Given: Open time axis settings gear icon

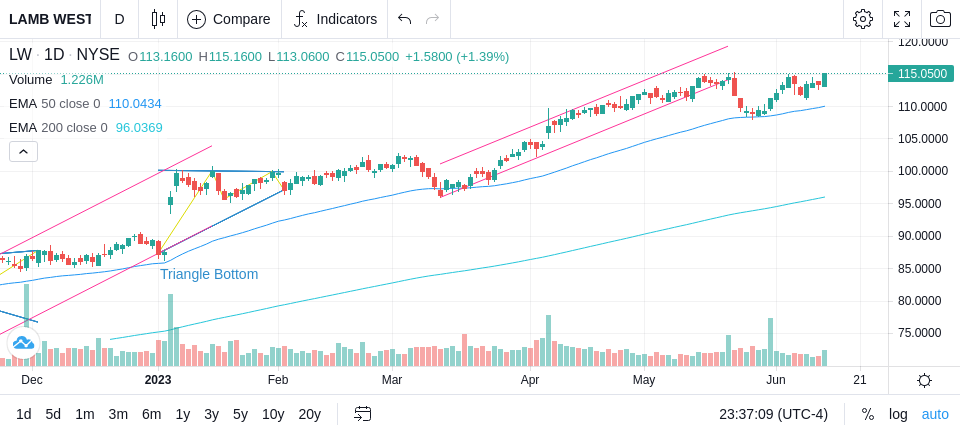Looking at the screenshot, I should [924, 380].
